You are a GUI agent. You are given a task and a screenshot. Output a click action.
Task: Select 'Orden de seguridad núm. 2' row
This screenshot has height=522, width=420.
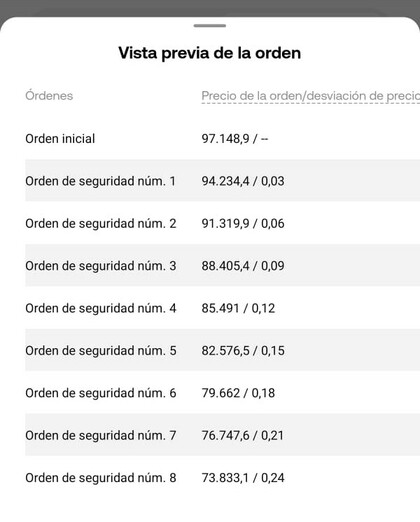[223, 223]
